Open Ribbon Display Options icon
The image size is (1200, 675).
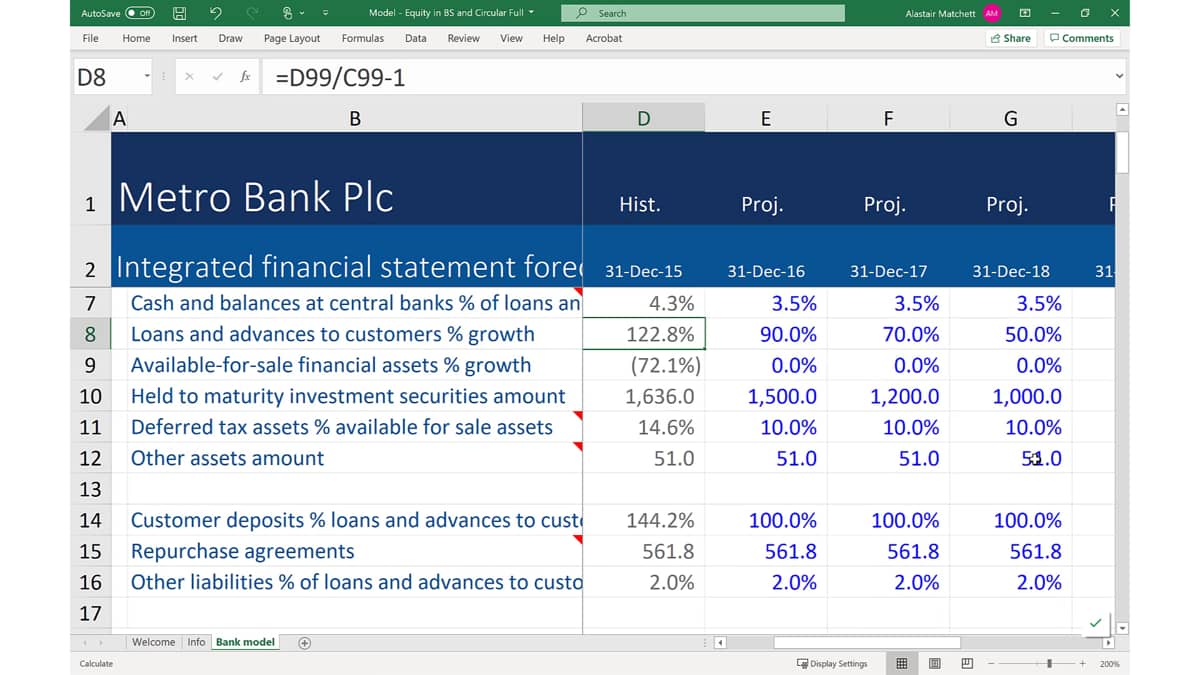[1024, 13]
